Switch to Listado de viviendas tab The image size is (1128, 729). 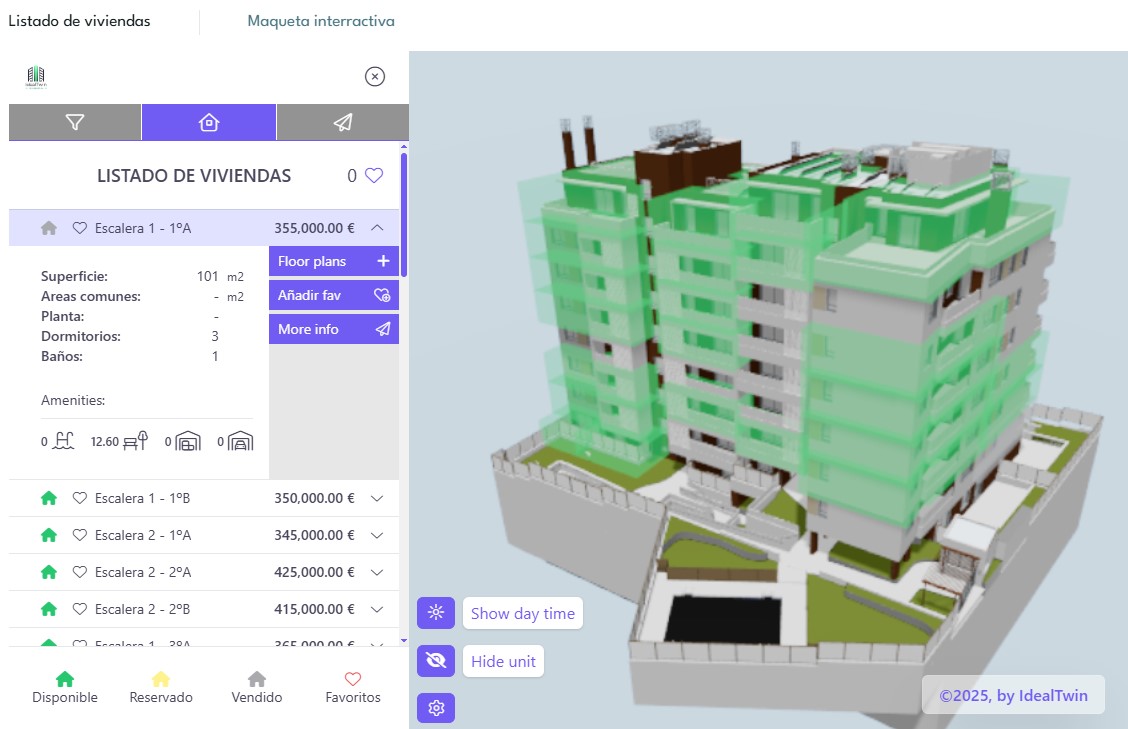coord(79,21)
